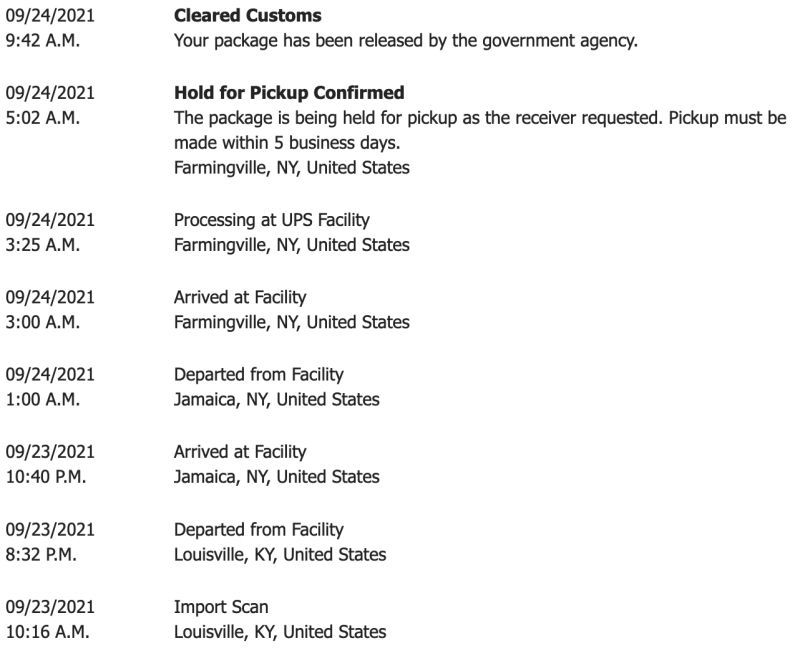The image size is (800, 666).
Task: Click the 5:02 A.M. timestamp
Action: coord(43,117)
